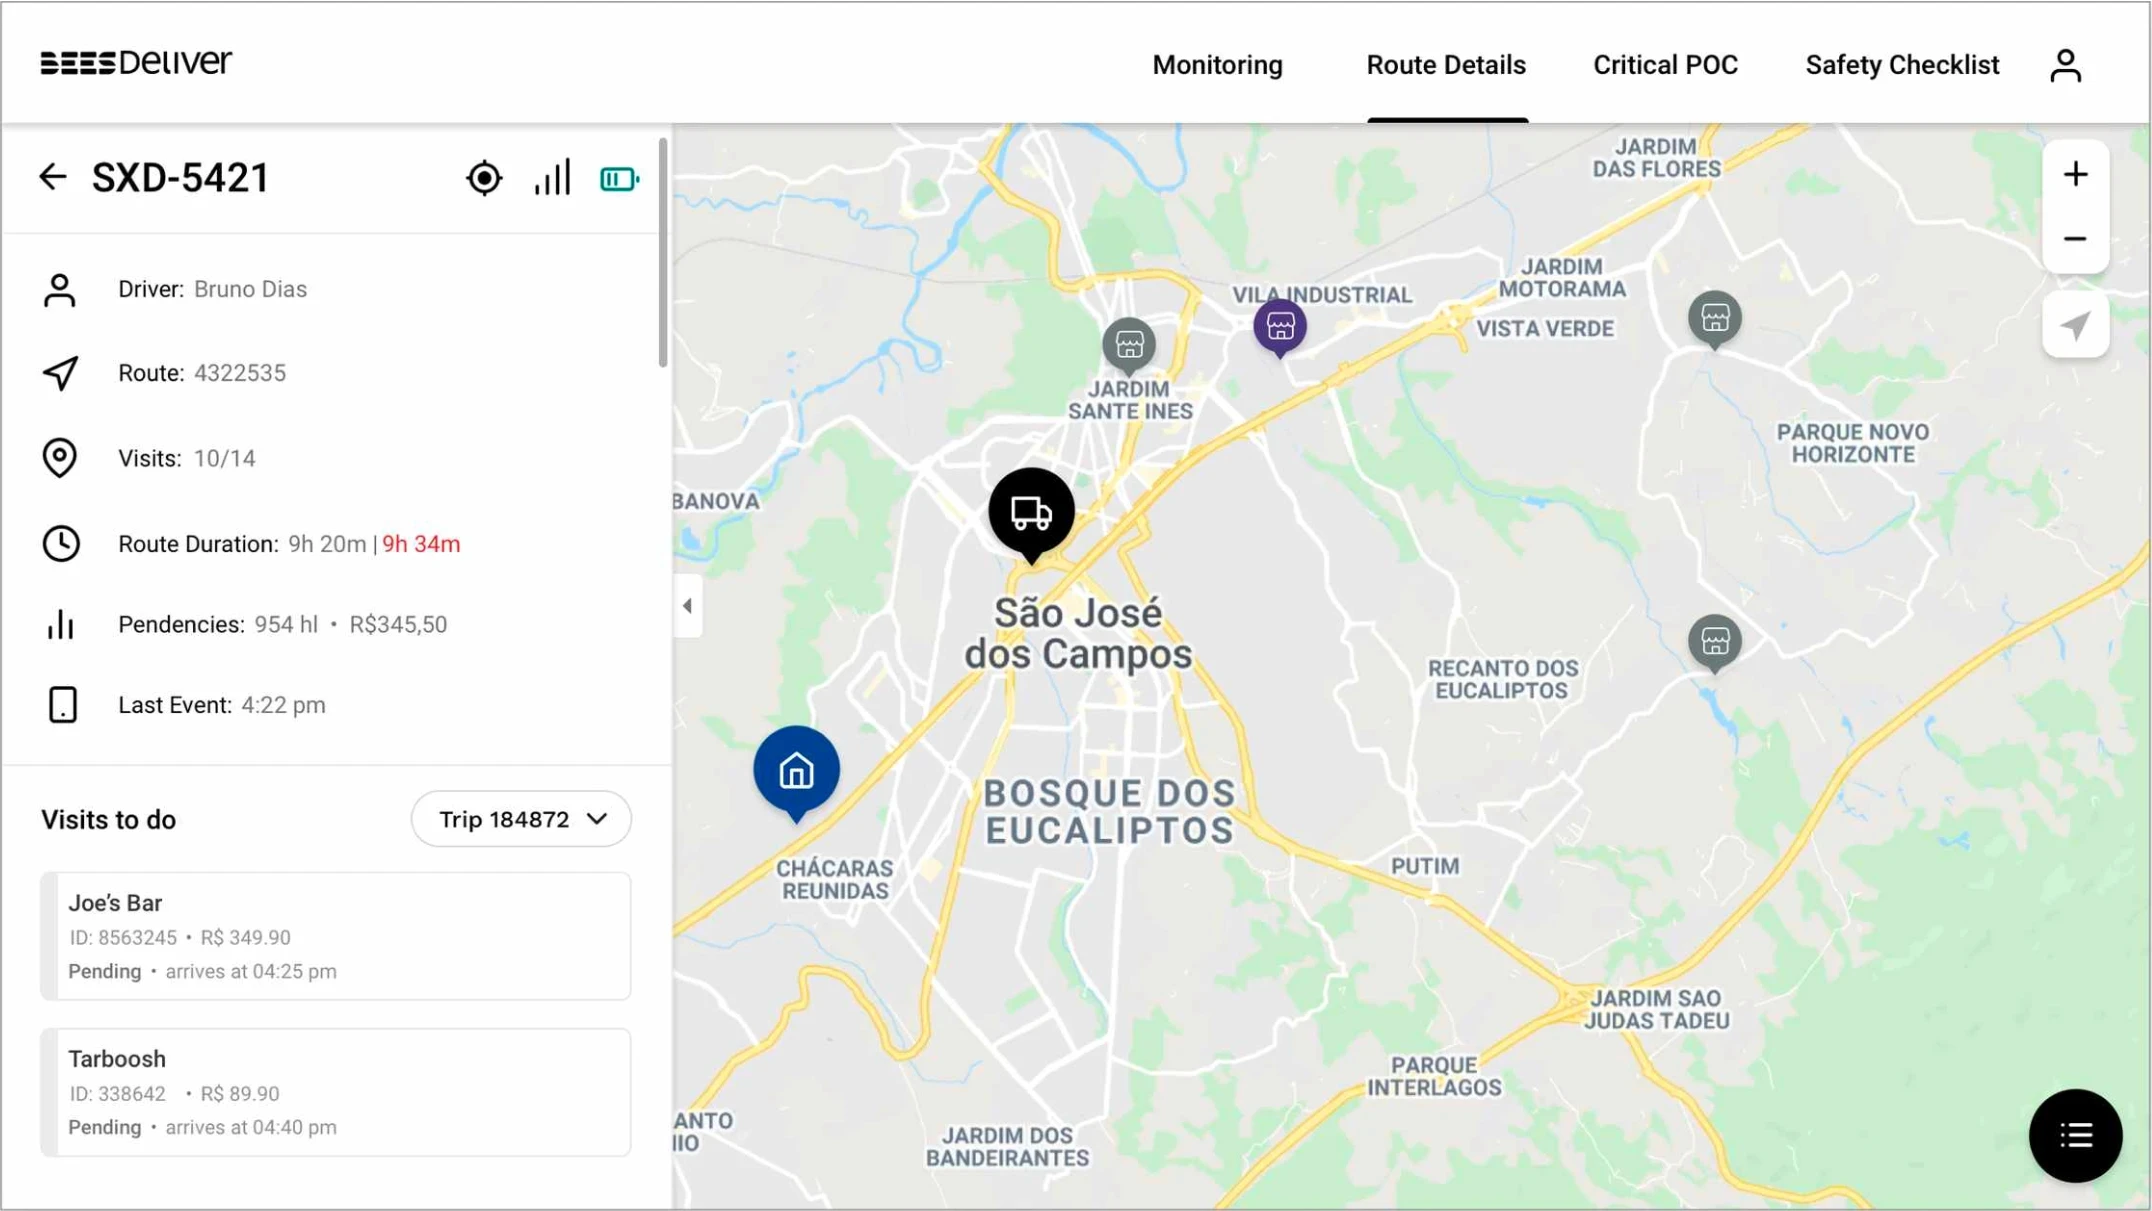Select the truck marker on the map
Image resolution: width=2152 pixels, height=1211 pixels.
point(1031,514)
